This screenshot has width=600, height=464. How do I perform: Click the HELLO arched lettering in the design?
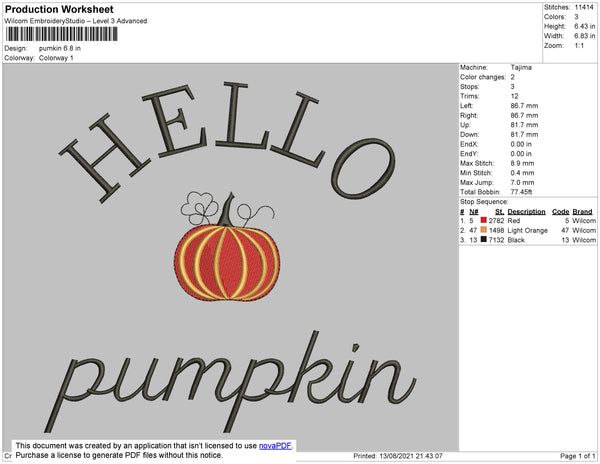(227, 142)
